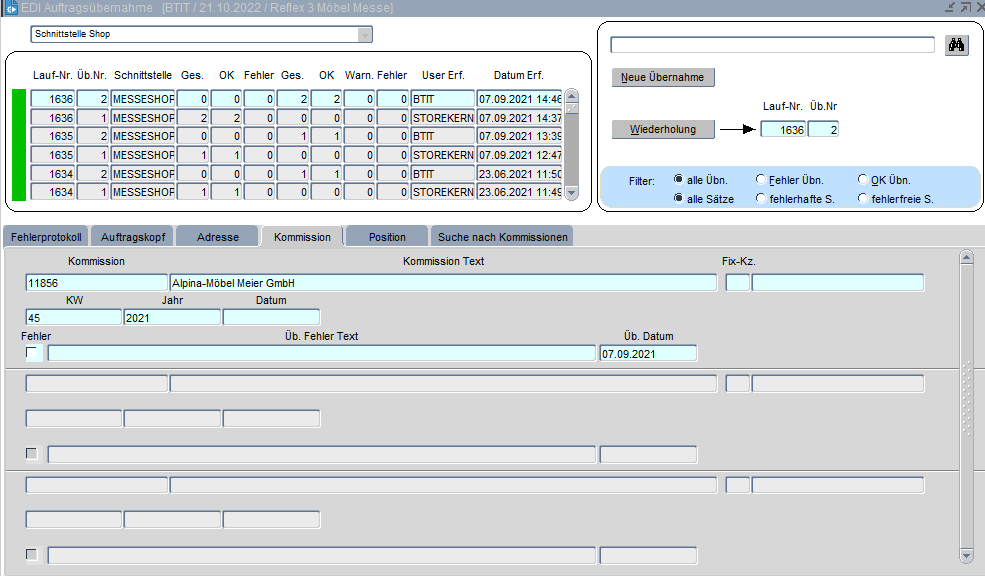Click the down arrow of the Kommission panel scrollbar
This screenshot has width=985, height=576.
coord(966,555)
